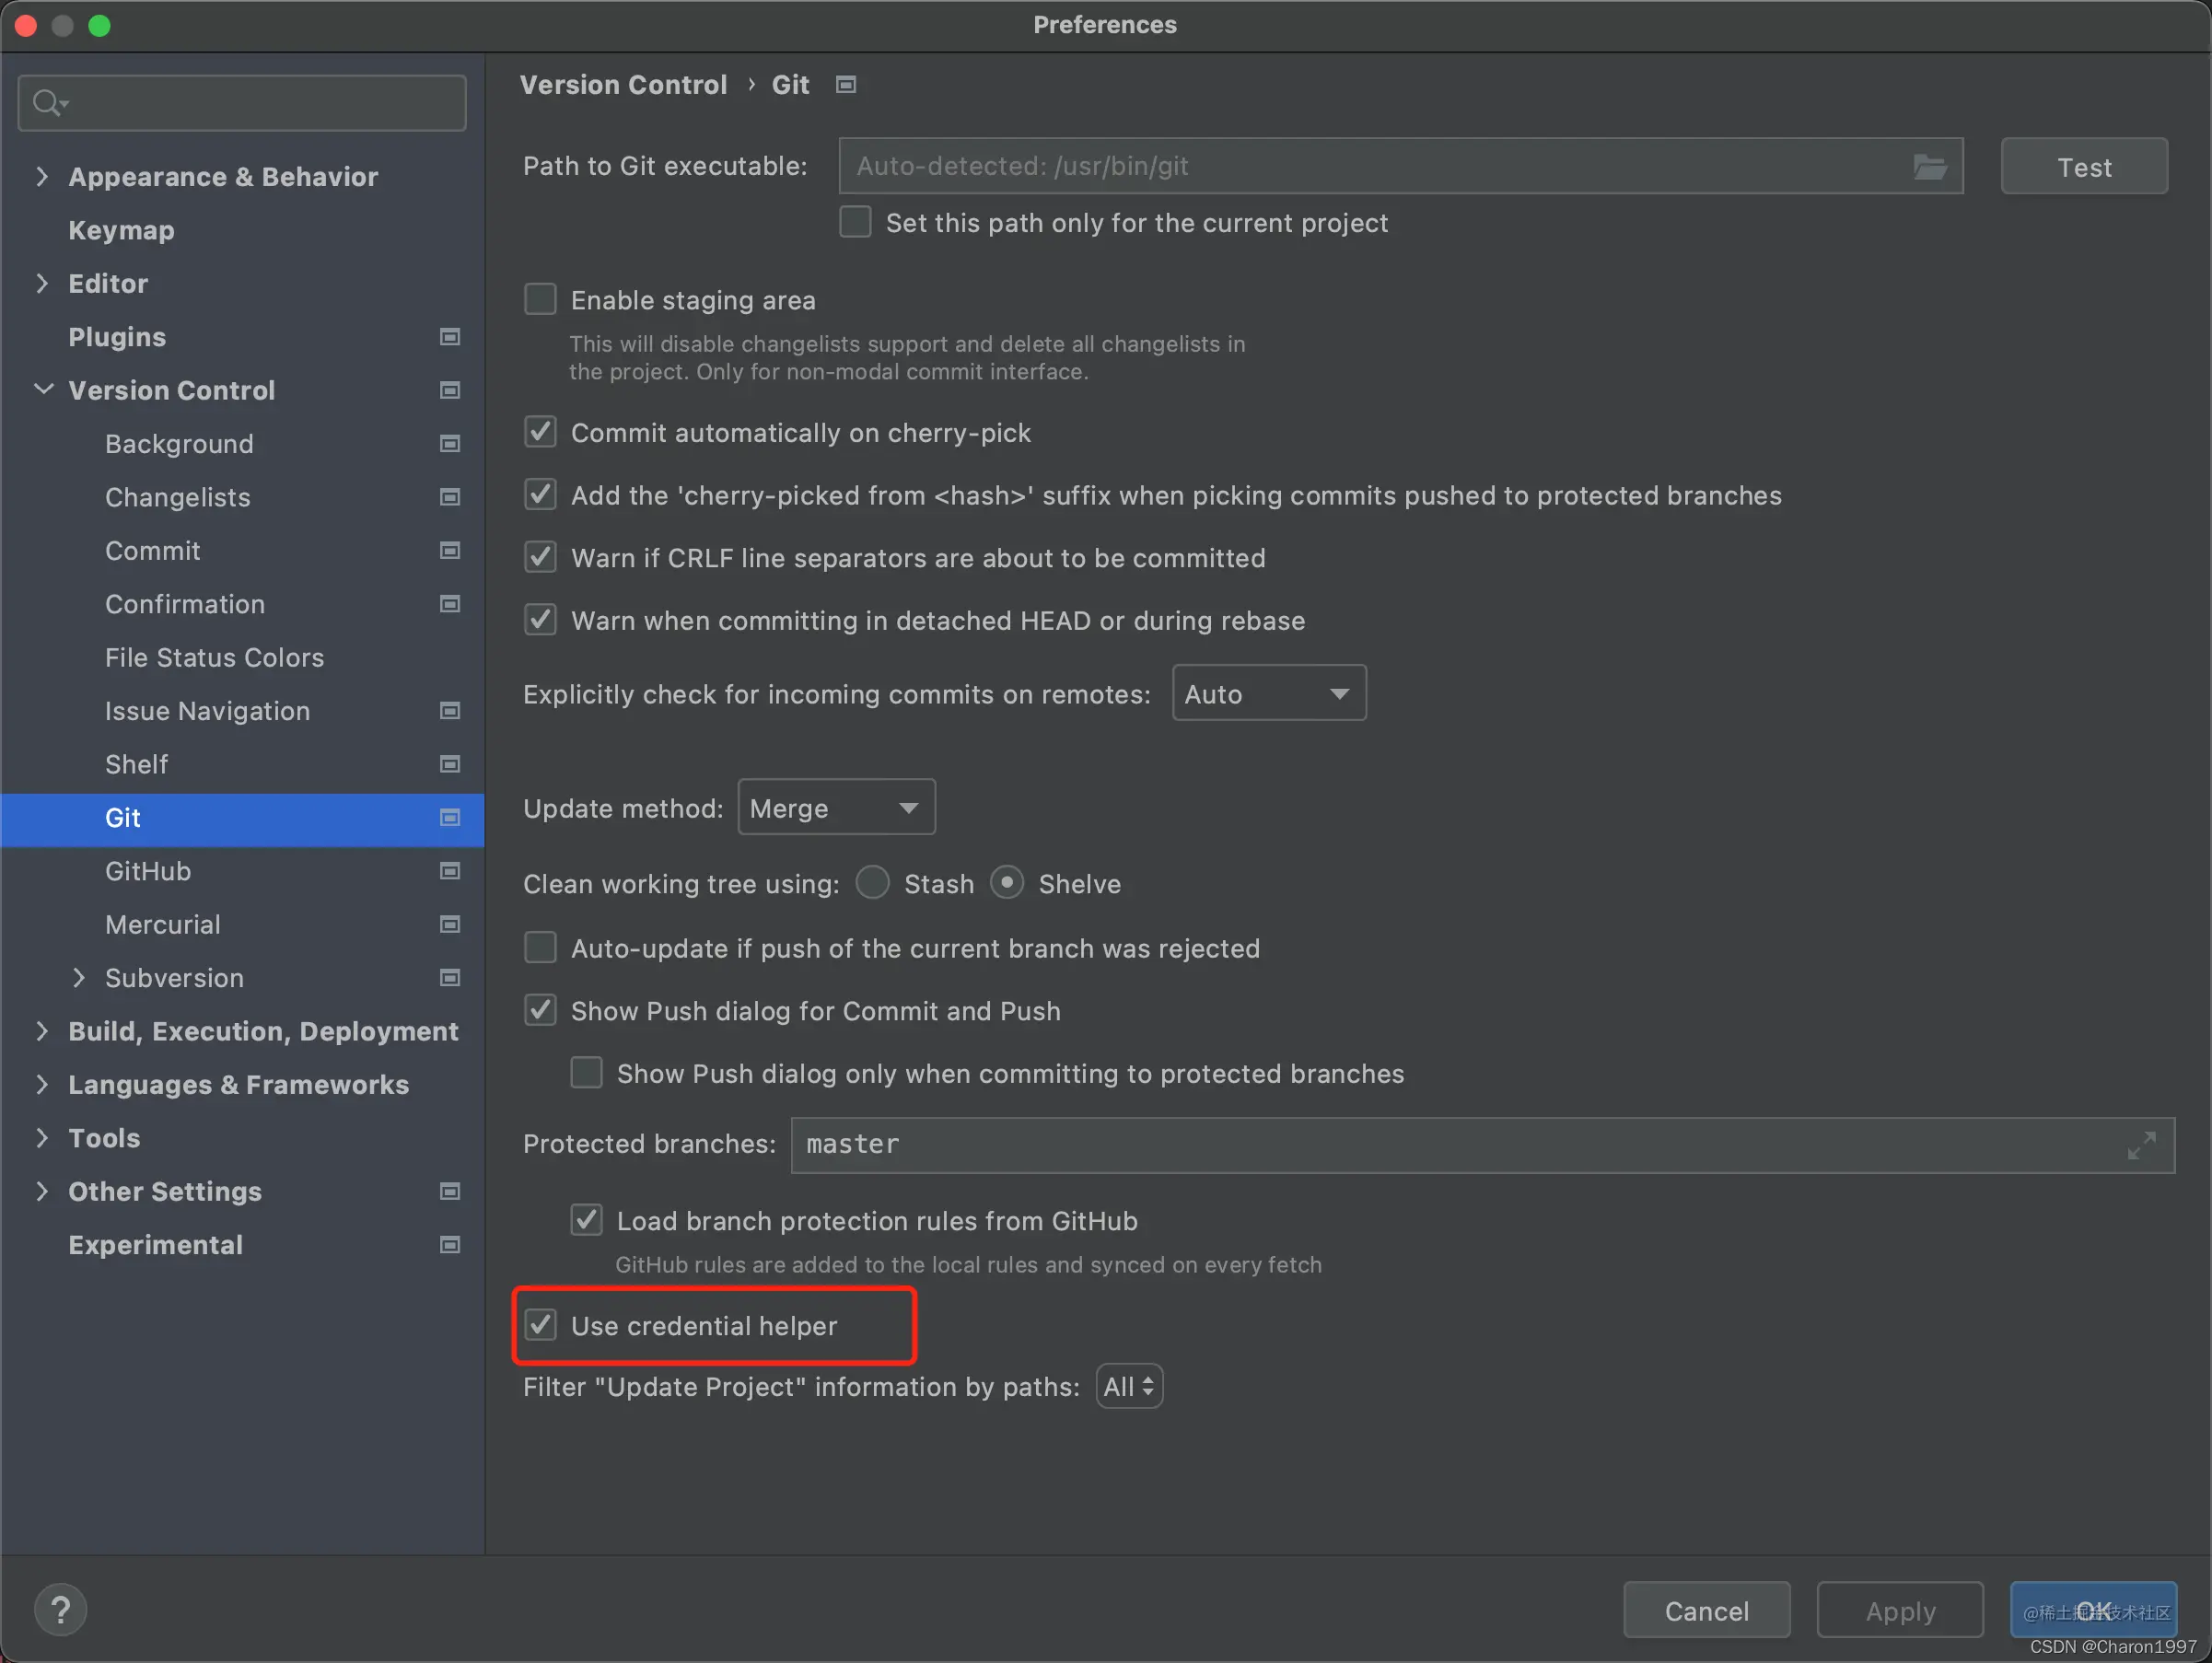Click the Commit settings icon
The height and width of the screenshot is (1663, 2212).
point(451,551)
